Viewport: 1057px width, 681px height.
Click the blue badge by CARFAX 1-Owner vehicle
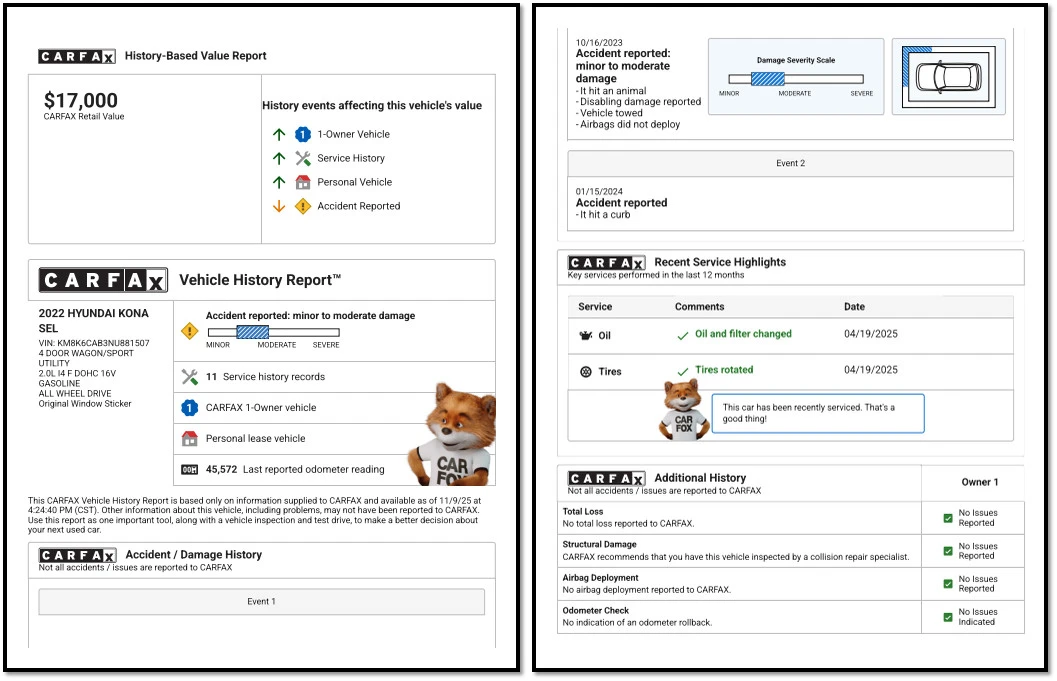click(x=189, y=408)
